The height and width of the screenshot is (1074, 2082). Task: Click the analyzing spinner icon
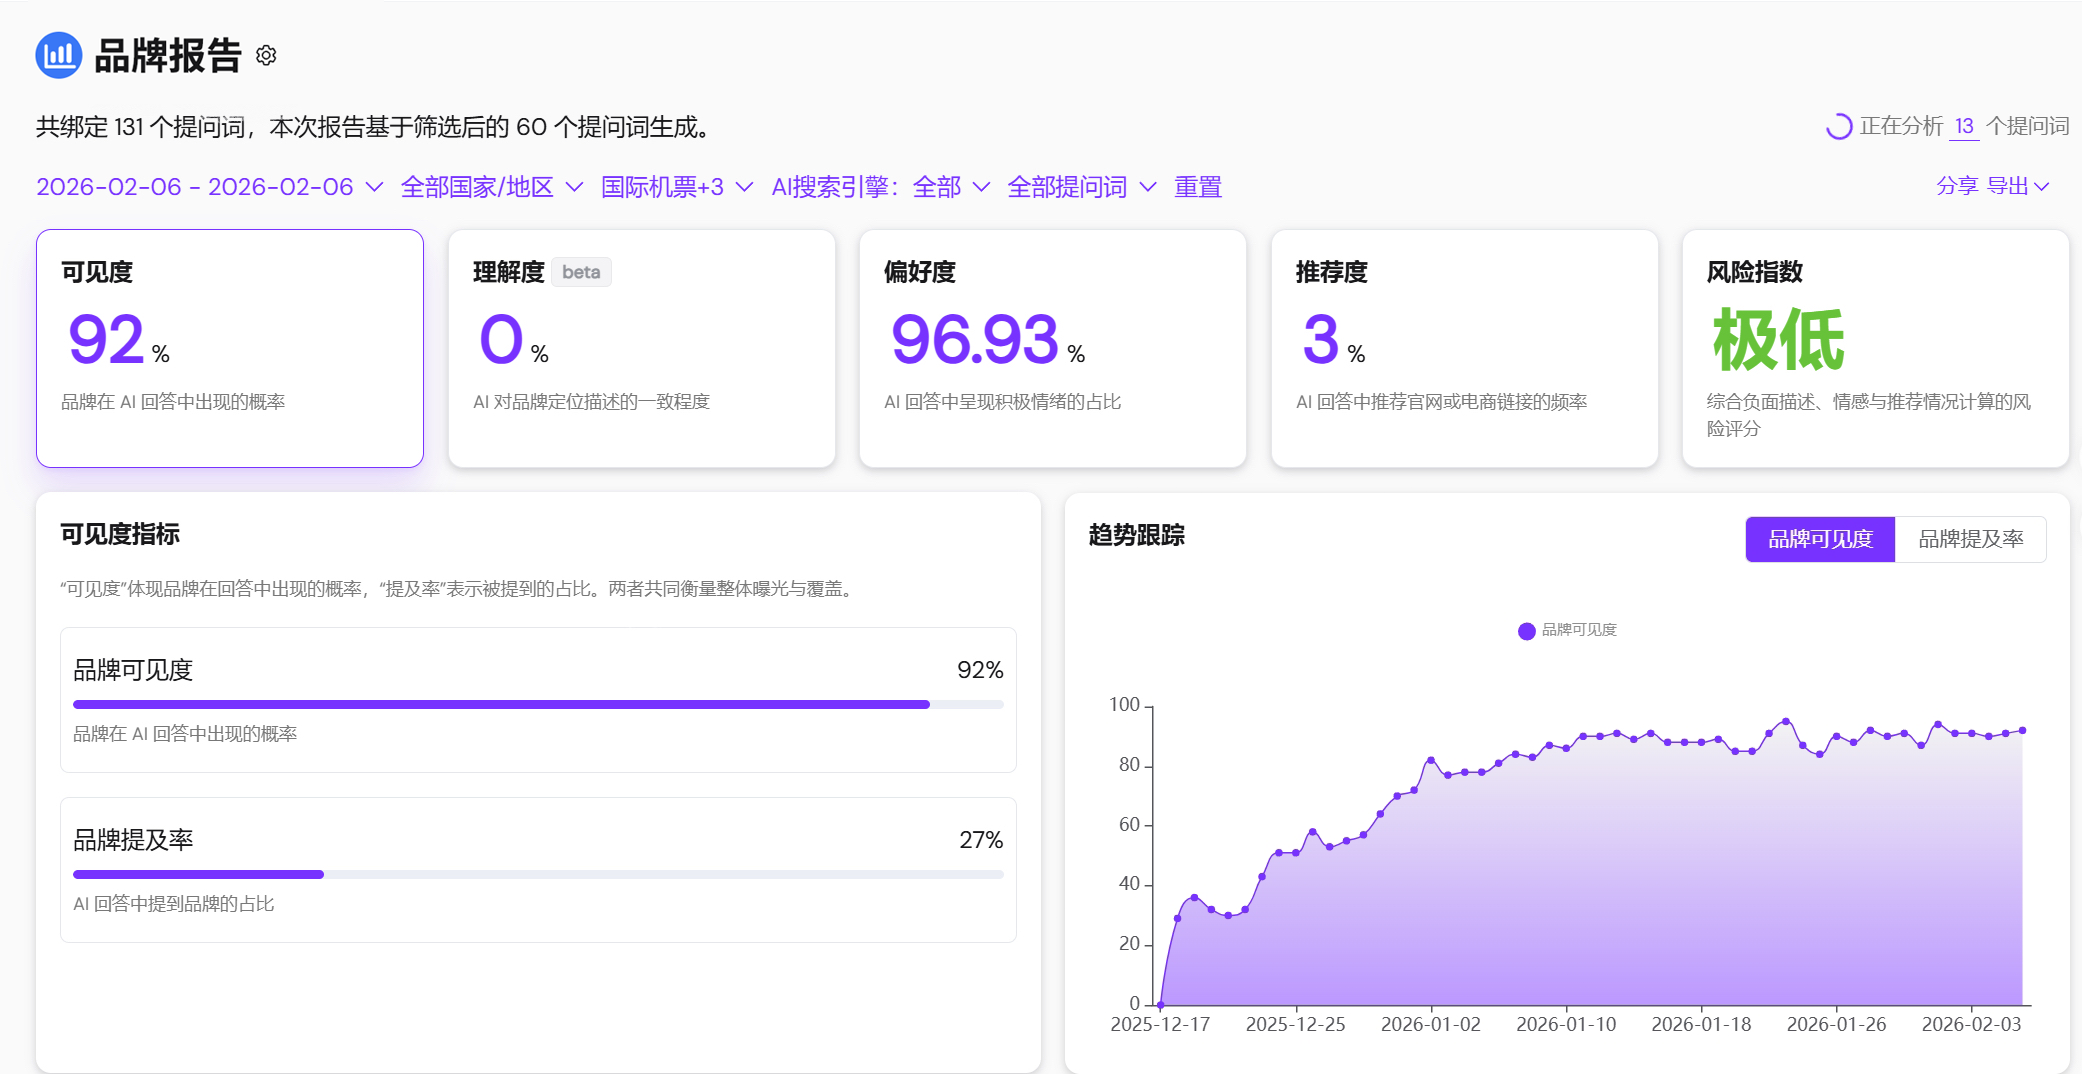(1838, 127)
